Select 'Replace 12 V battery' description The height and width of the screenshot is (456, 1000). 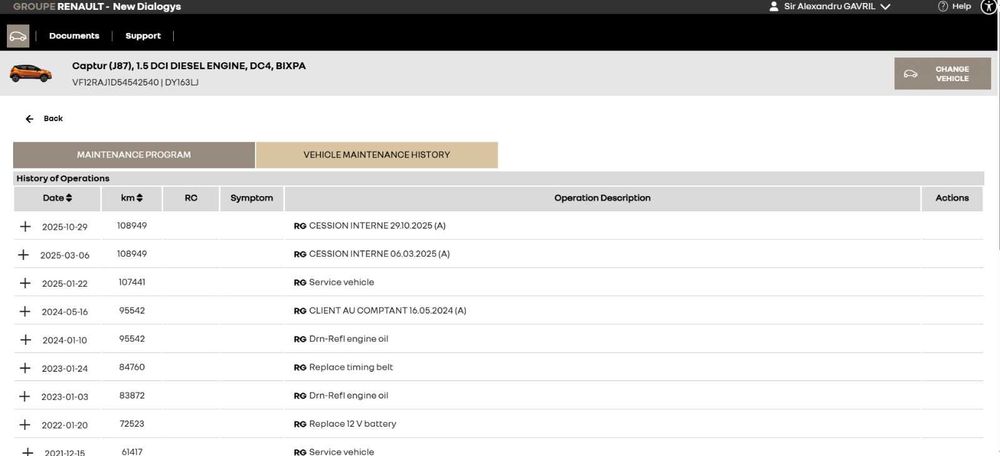point(352,423)
